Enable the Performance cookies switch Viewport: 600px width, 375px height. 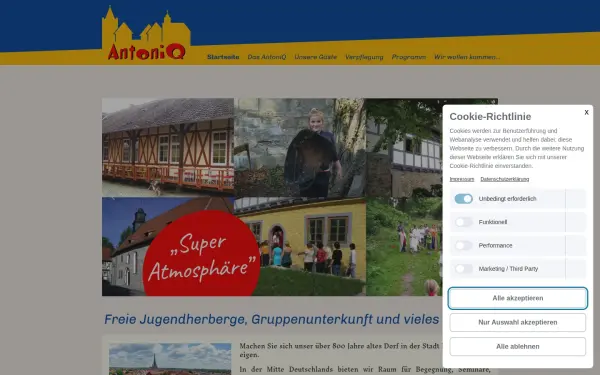[x=463, y=245]
